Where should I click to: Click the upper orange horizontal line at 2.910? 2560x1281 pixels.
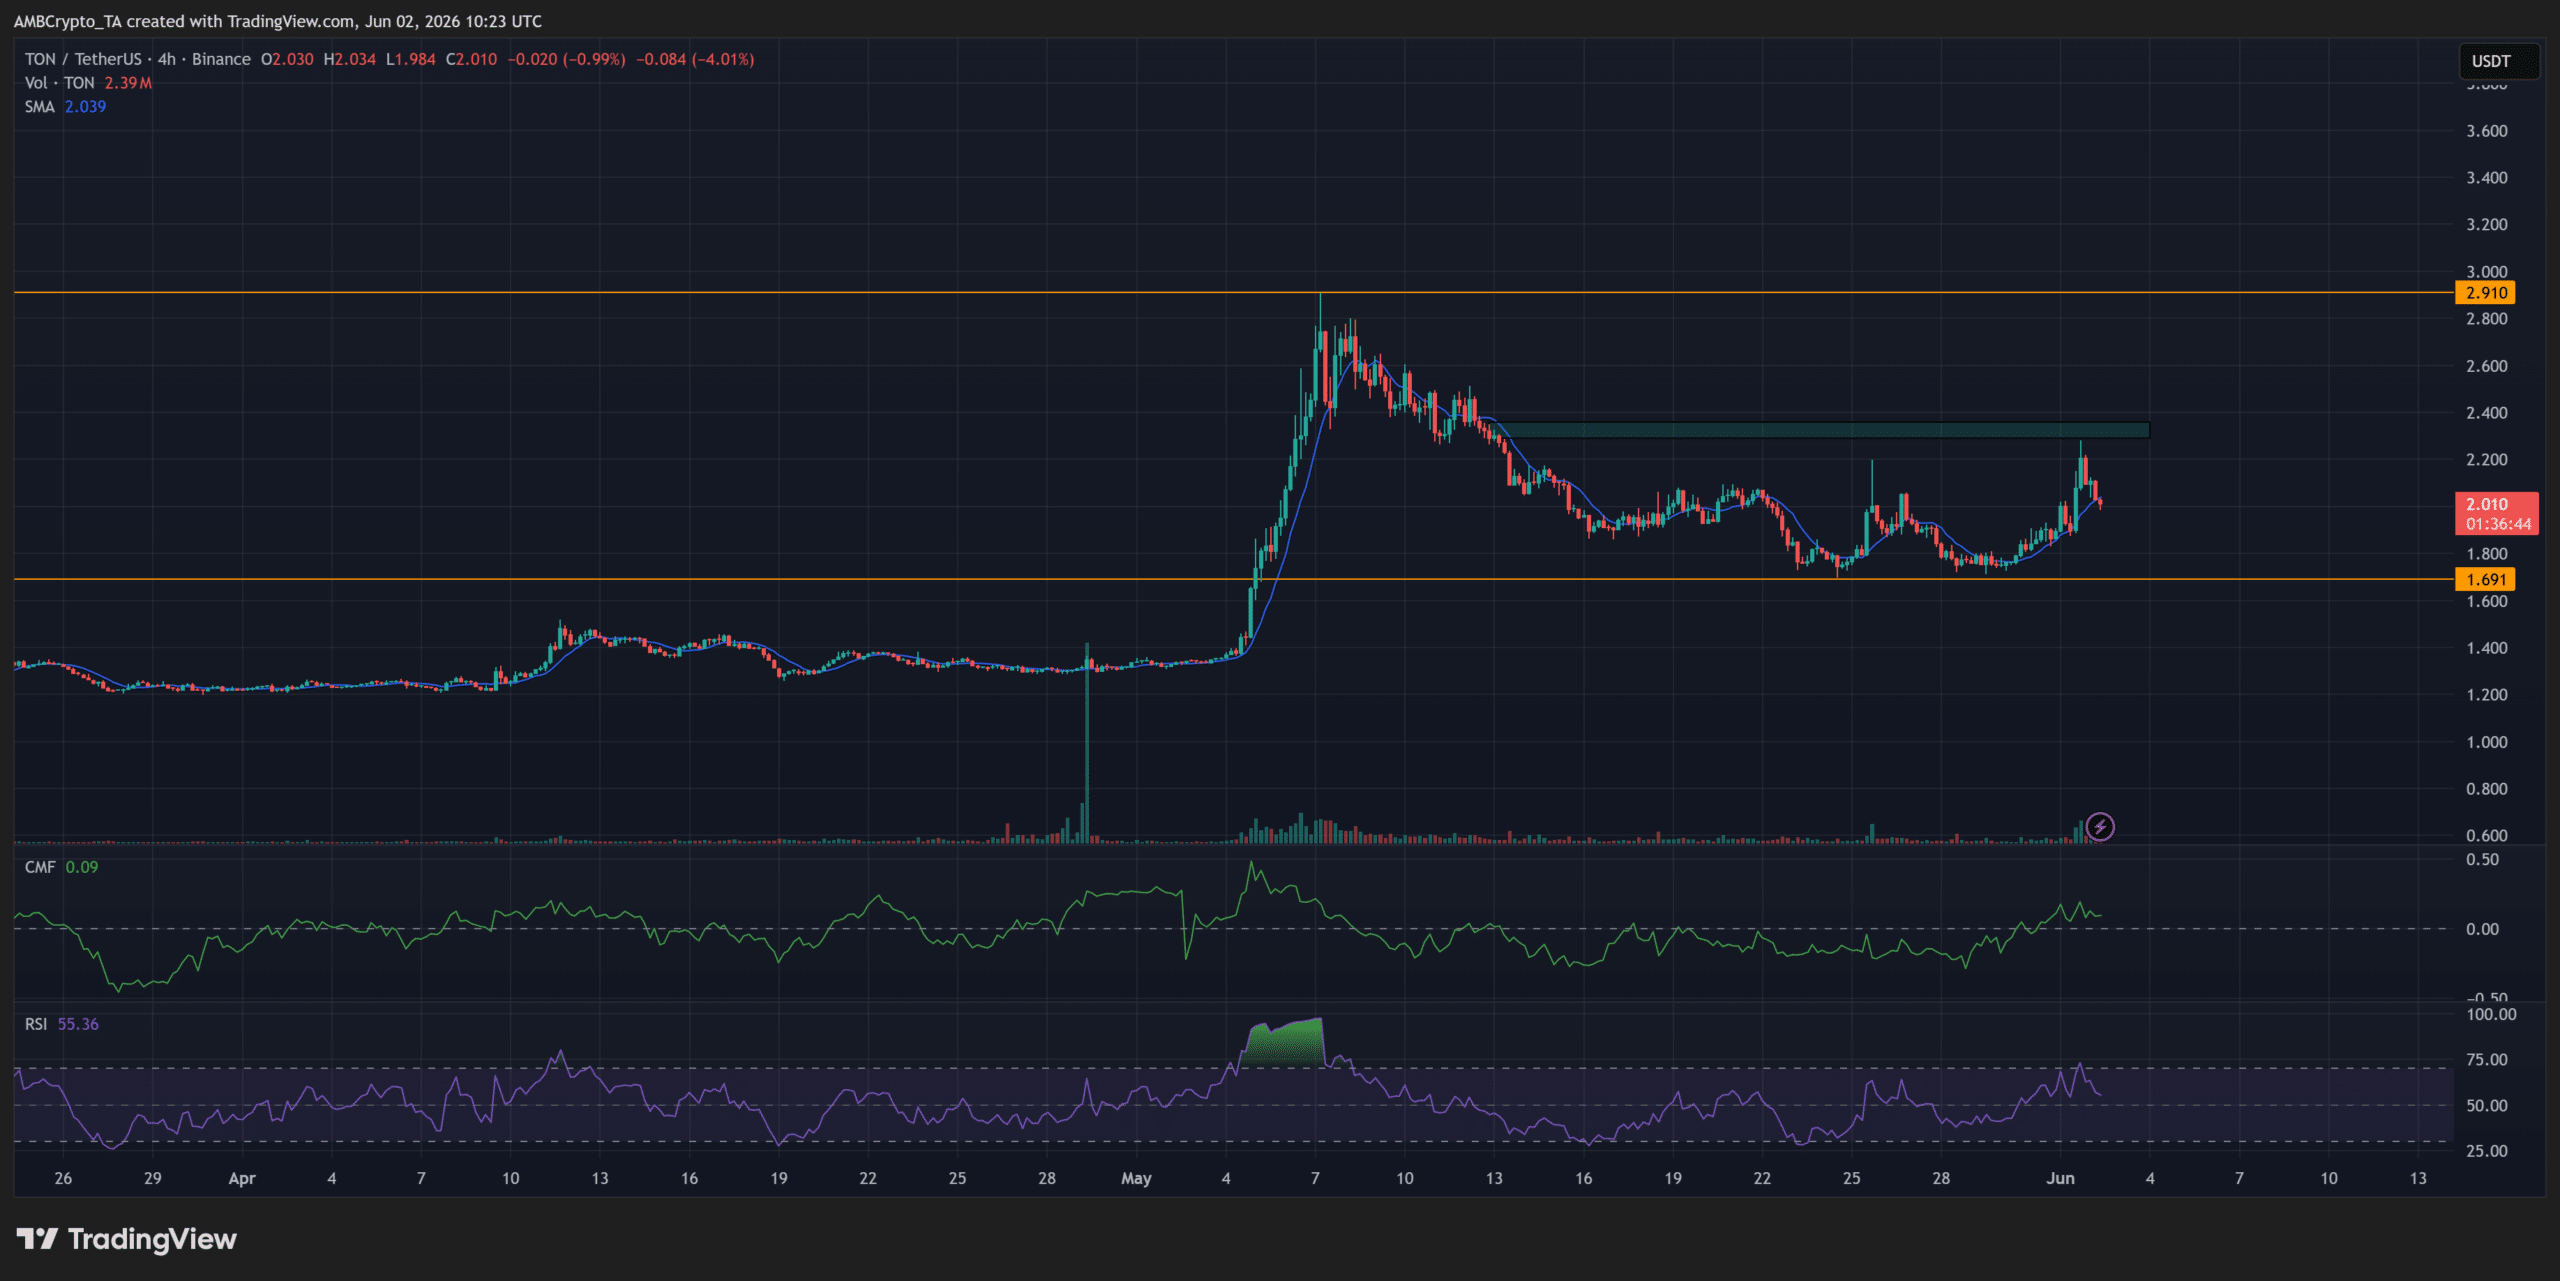tap(1234, 293)
